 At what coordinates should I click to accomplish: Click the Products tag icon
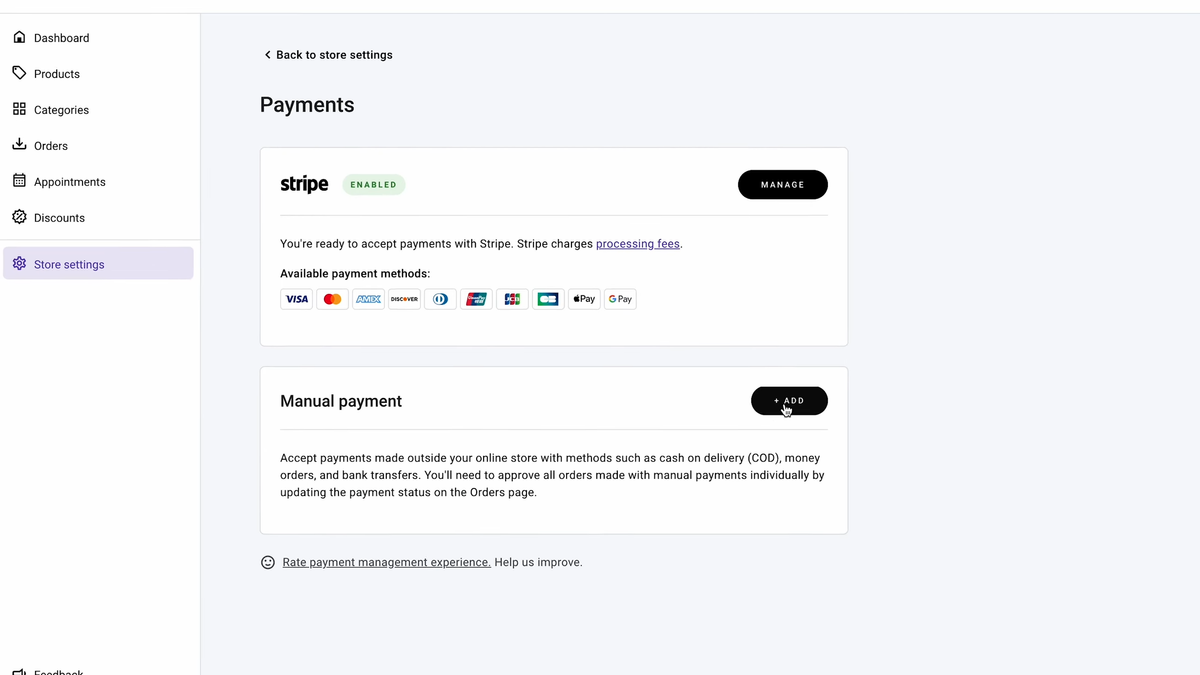(19, 73)
